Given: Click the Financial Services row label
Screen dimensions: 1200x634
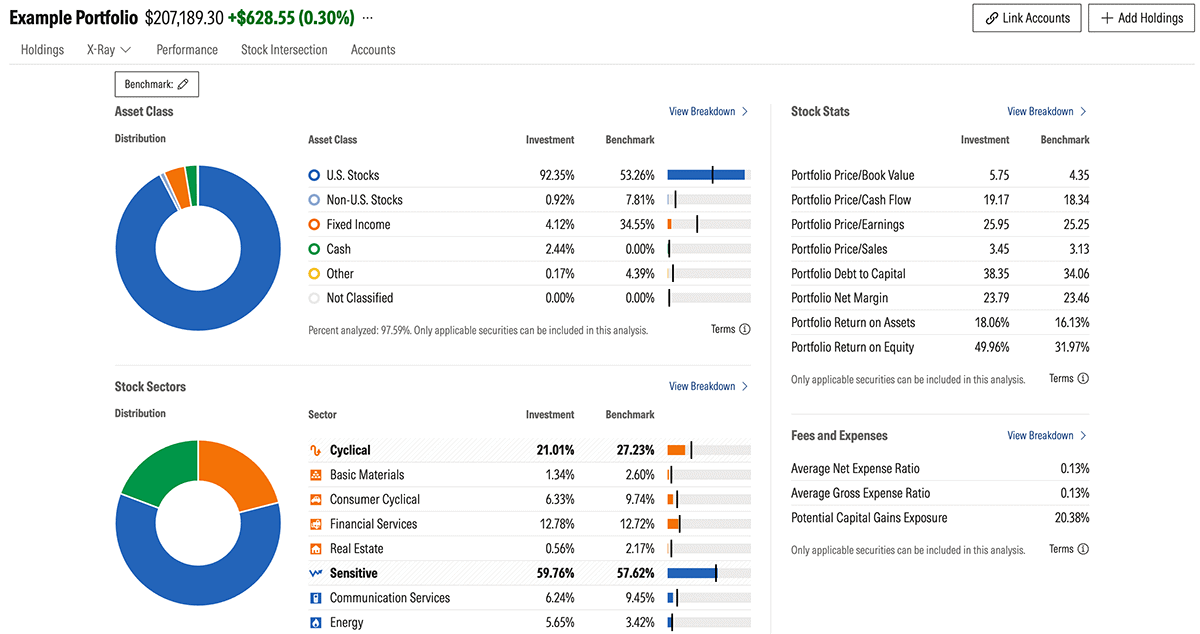Looking at the screenshot, I should pyautogui.click(x=373, y=524).
